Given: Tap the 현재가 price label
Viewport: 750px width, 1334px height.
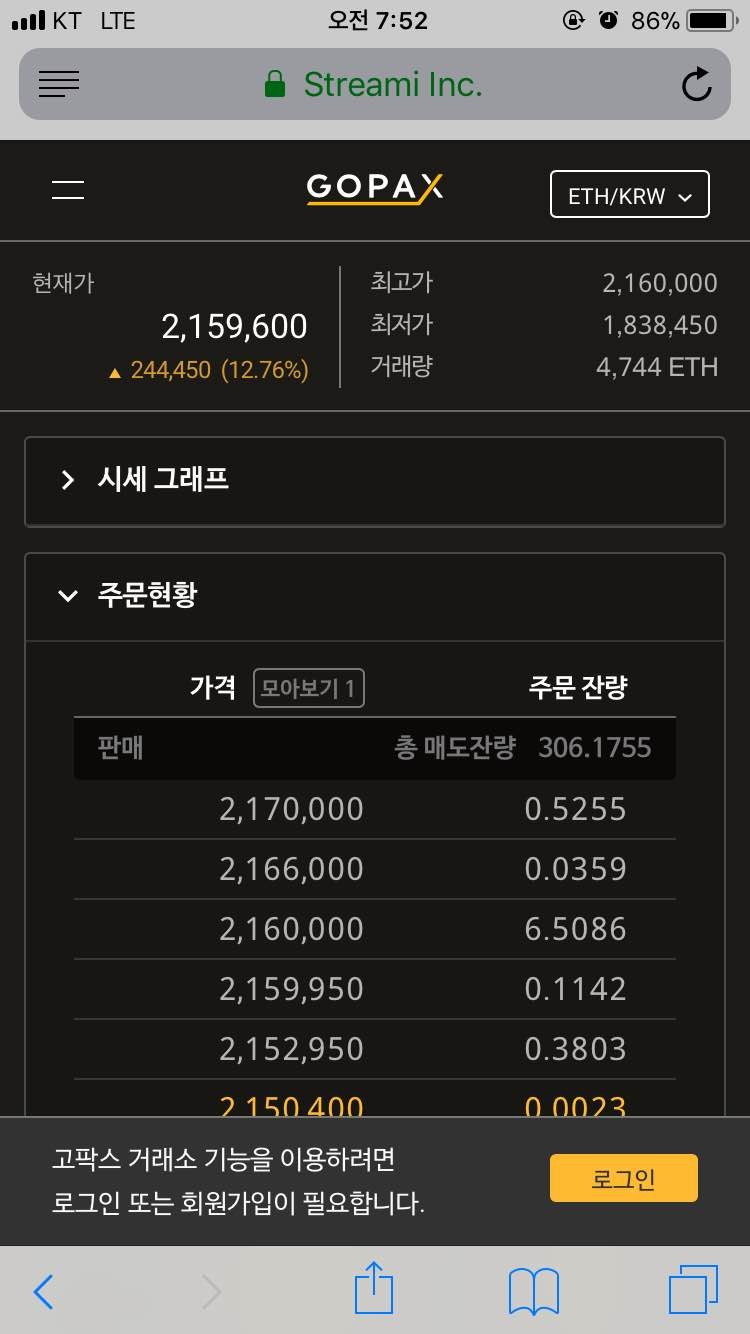Looking at the screenshot, I should [63, 283].
